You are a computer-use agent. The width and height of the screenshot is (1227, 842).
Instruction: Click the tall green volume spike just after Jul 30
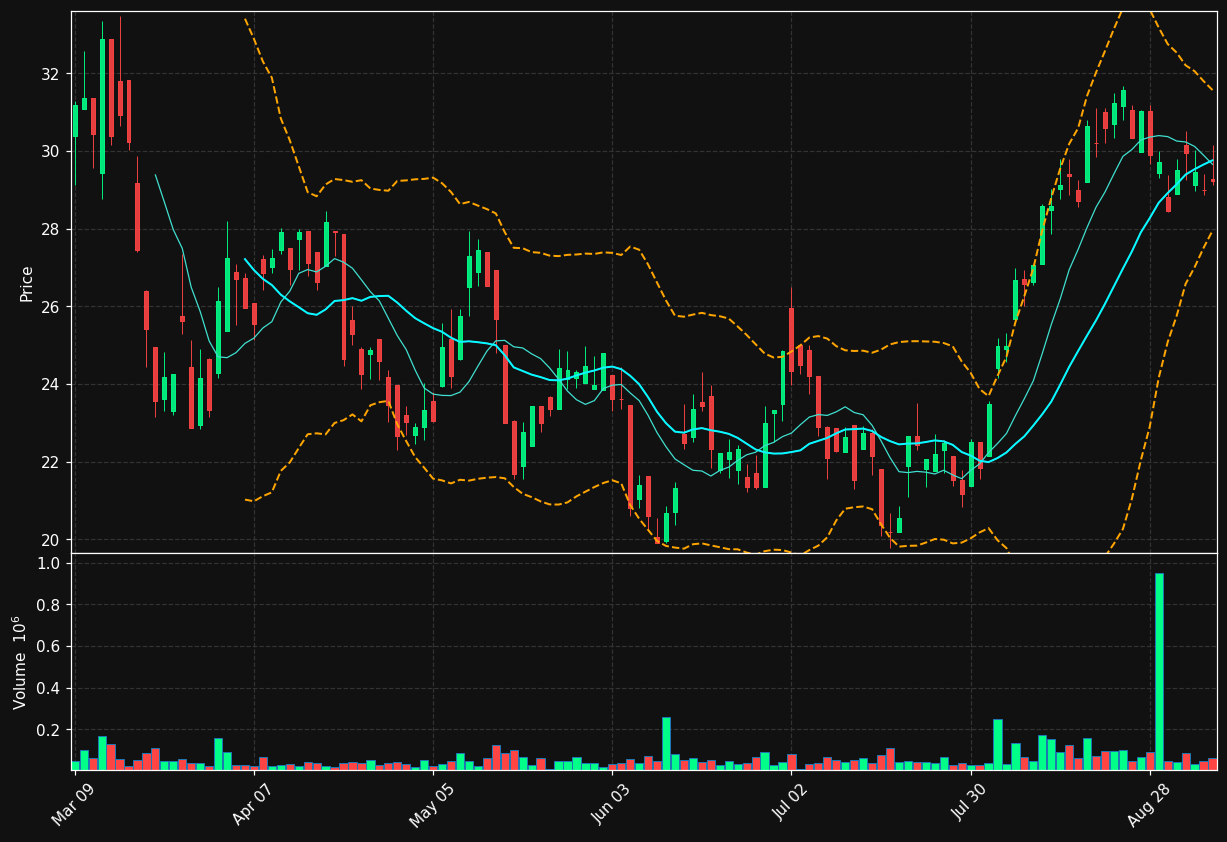998,744
